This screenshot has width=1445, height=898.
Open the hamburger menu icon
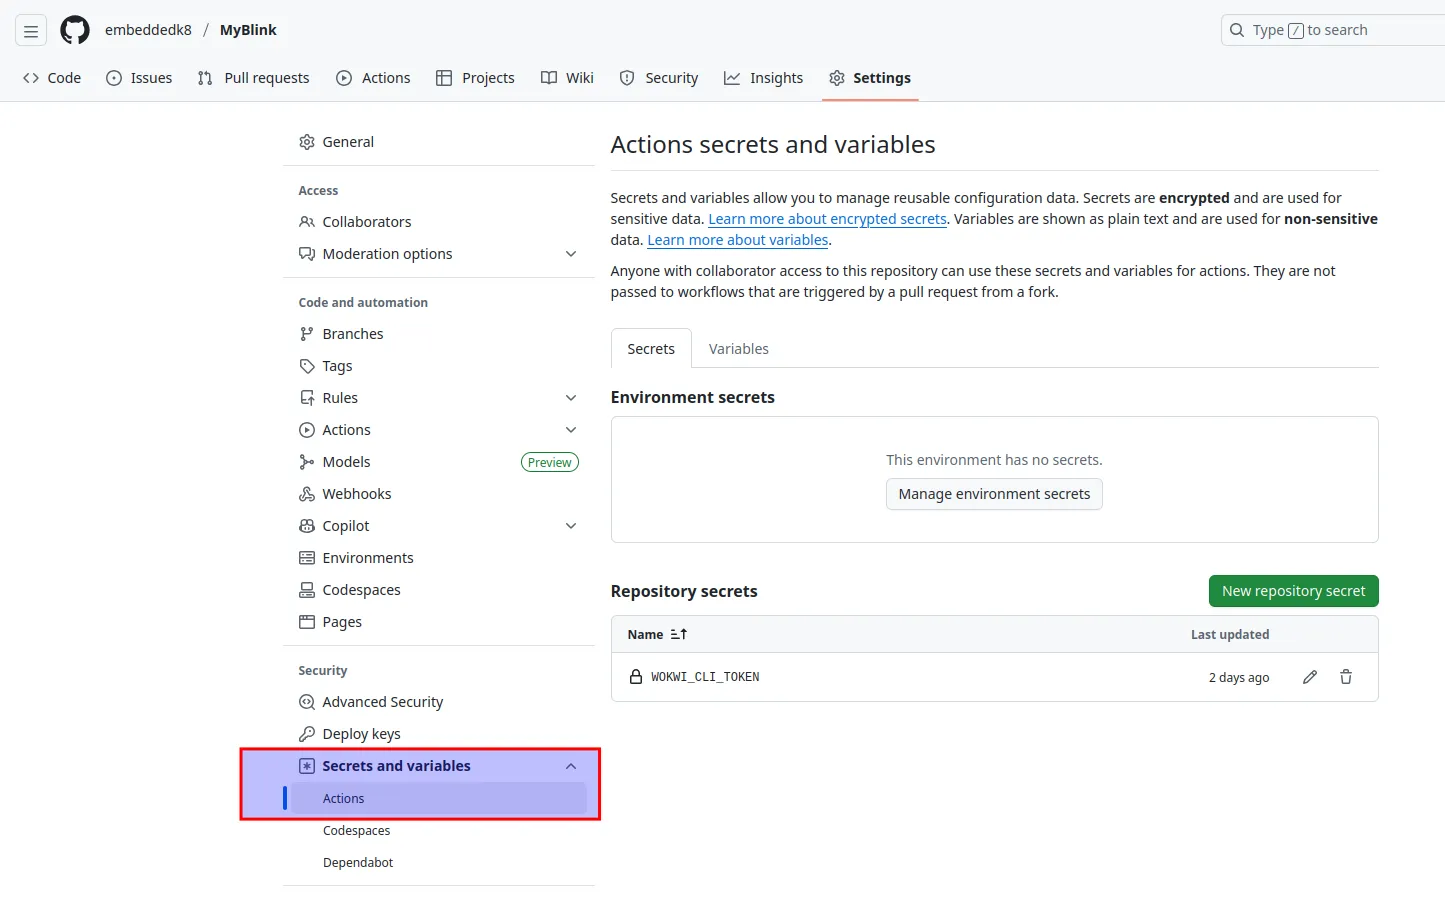(x=30, y=30)
